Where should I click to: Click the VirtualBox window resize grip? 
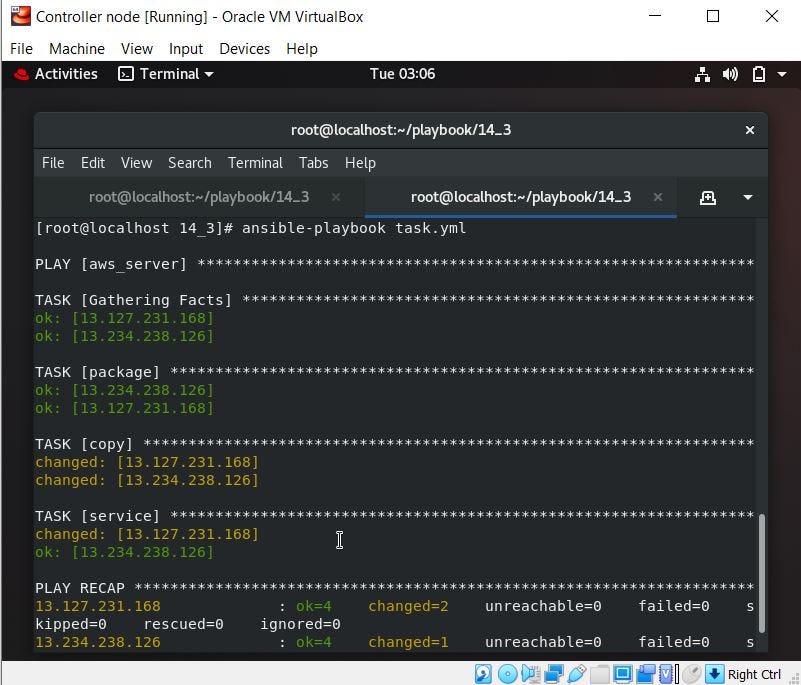tap(794, 678)
